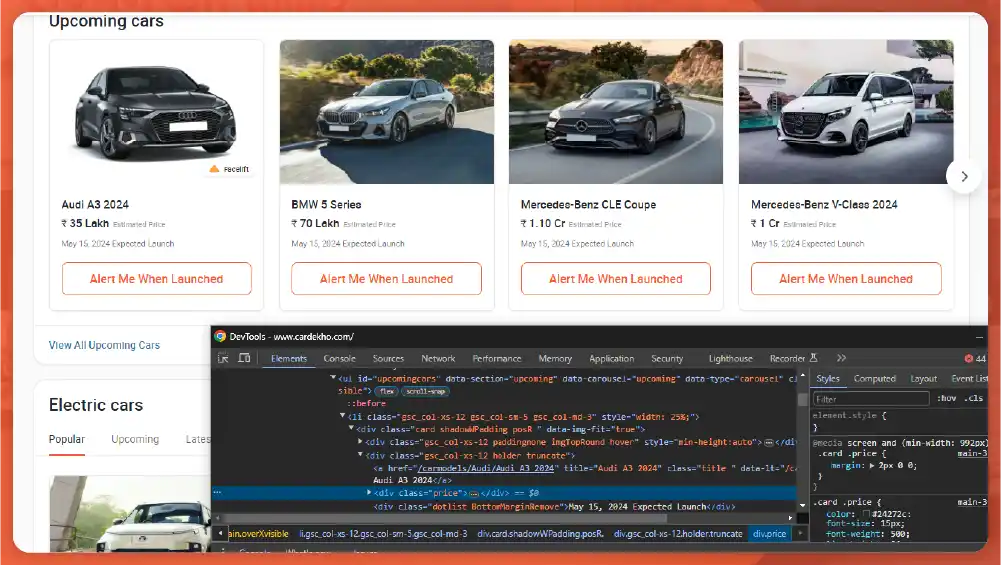Click the Chrome logo in the DevTools title bar
The height and width of the screenshot is (565, 1001).
pyautogui.click(x=220, y=336)
